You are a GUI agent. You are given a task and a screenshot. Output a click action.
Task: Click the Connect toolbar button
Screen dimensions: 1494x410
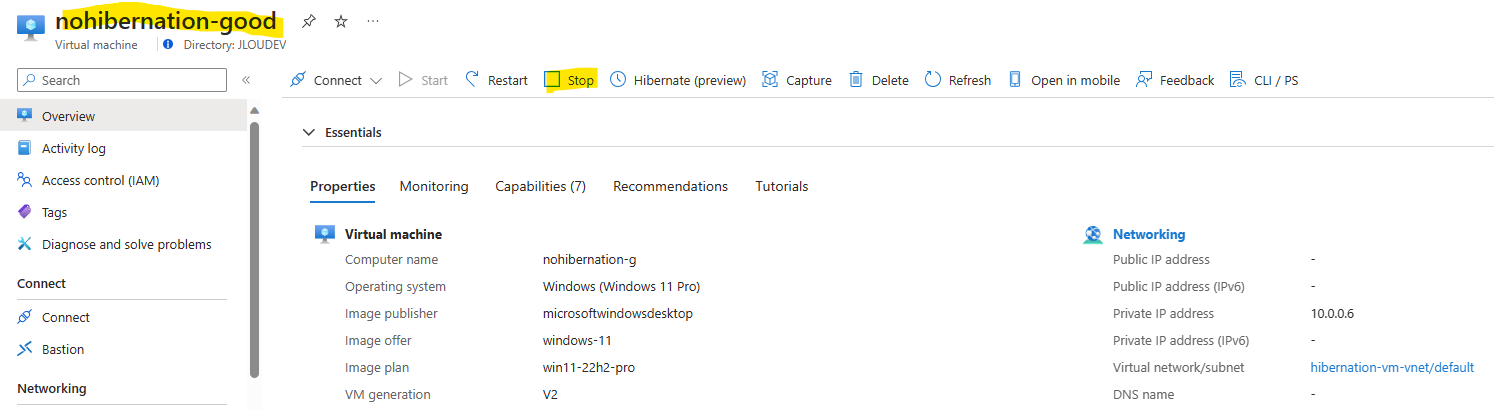326,80
